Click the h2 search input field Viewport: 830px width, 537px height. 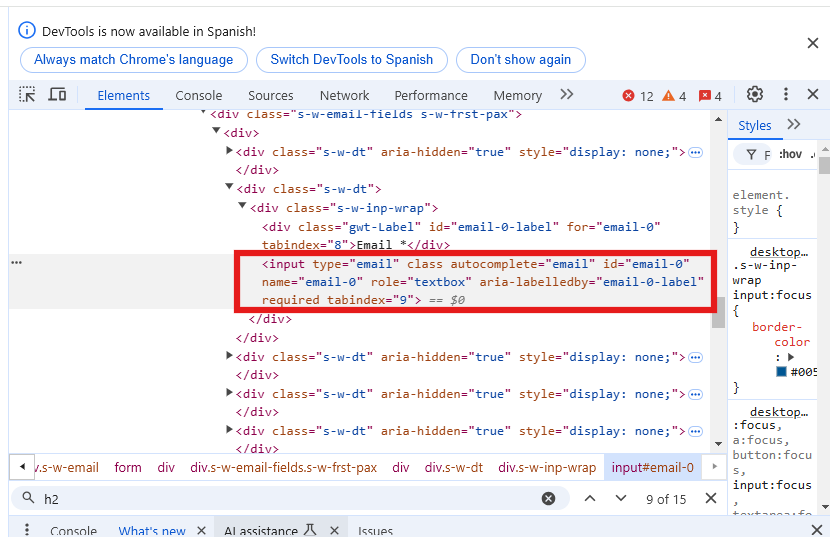(x=290, y=498)
